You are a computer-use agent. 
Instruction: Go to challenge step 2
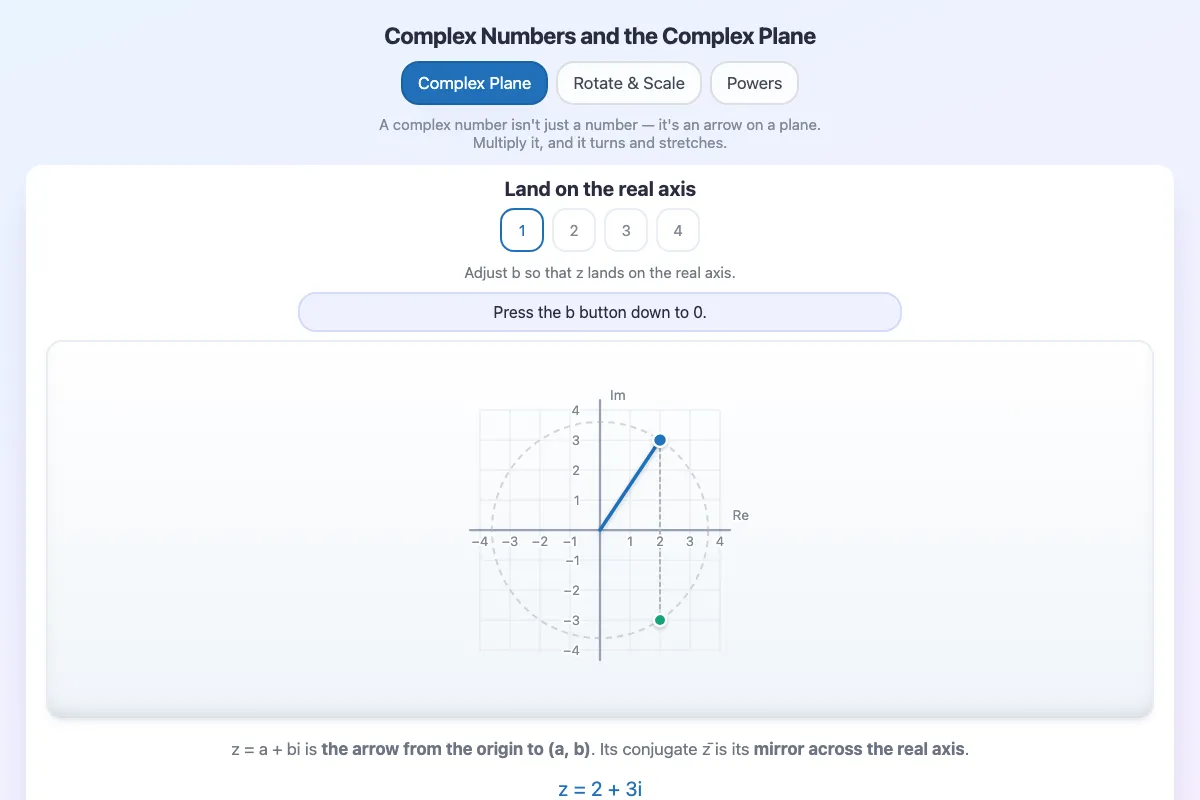click(x=574, y=230)
